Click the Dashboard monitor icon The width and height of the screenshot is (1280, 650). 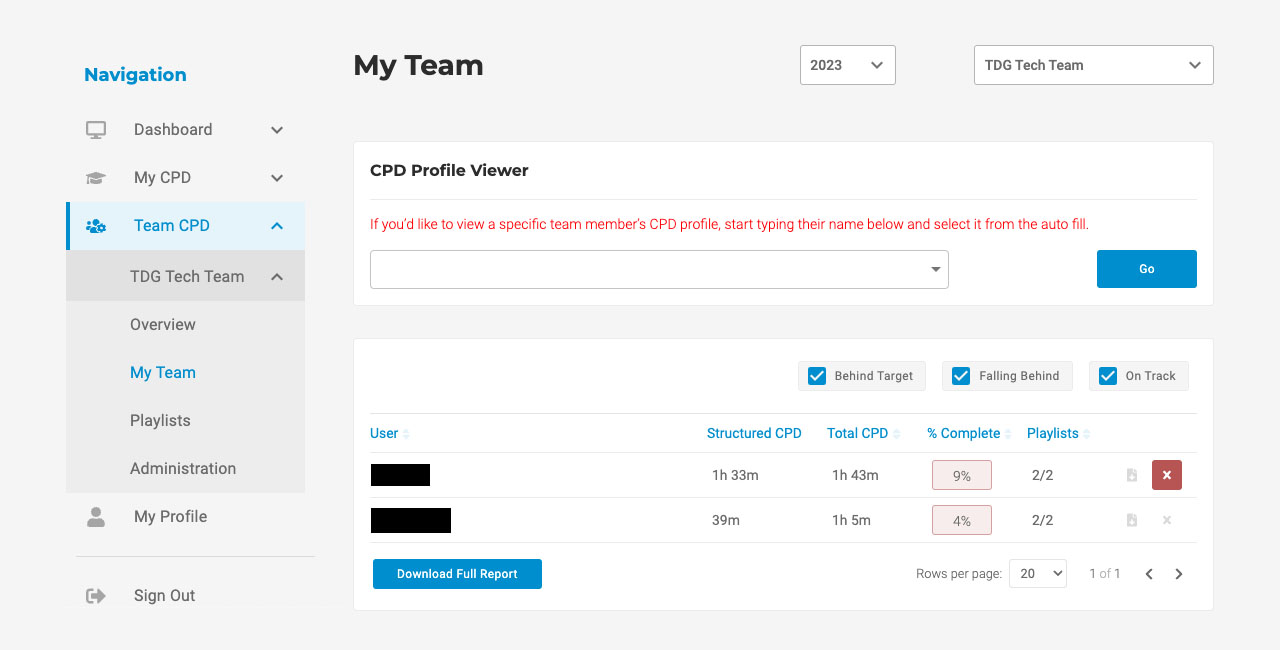[96, 129]
